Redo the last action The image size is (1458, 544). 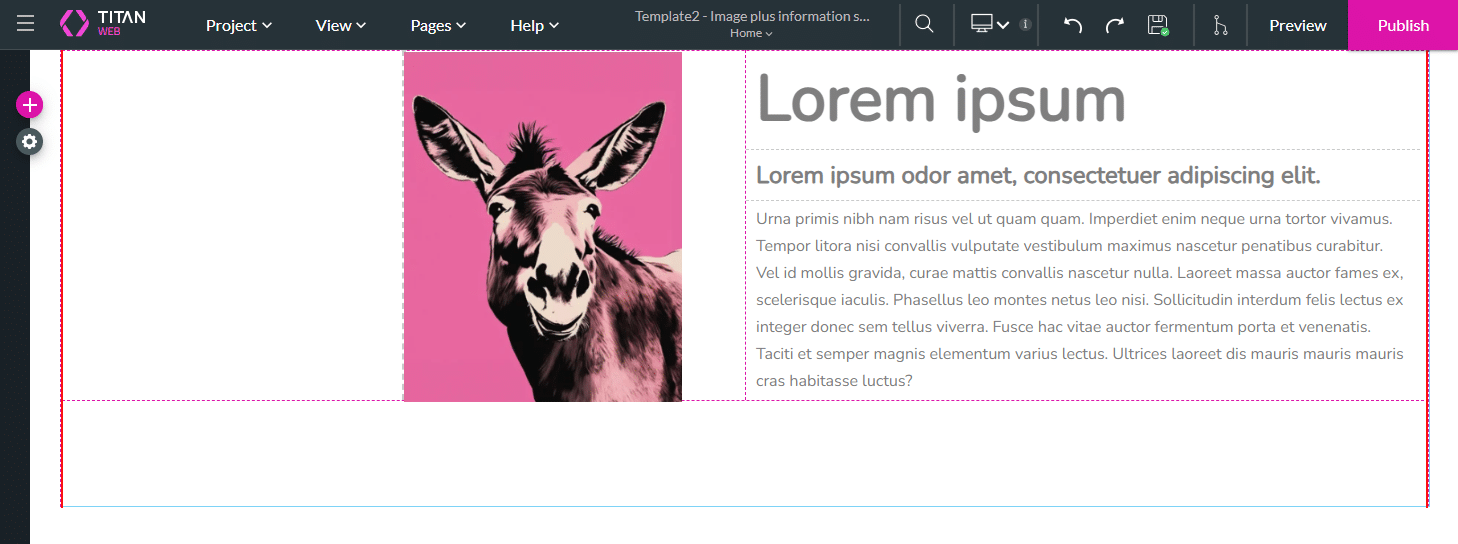(x=1115, y=25)
